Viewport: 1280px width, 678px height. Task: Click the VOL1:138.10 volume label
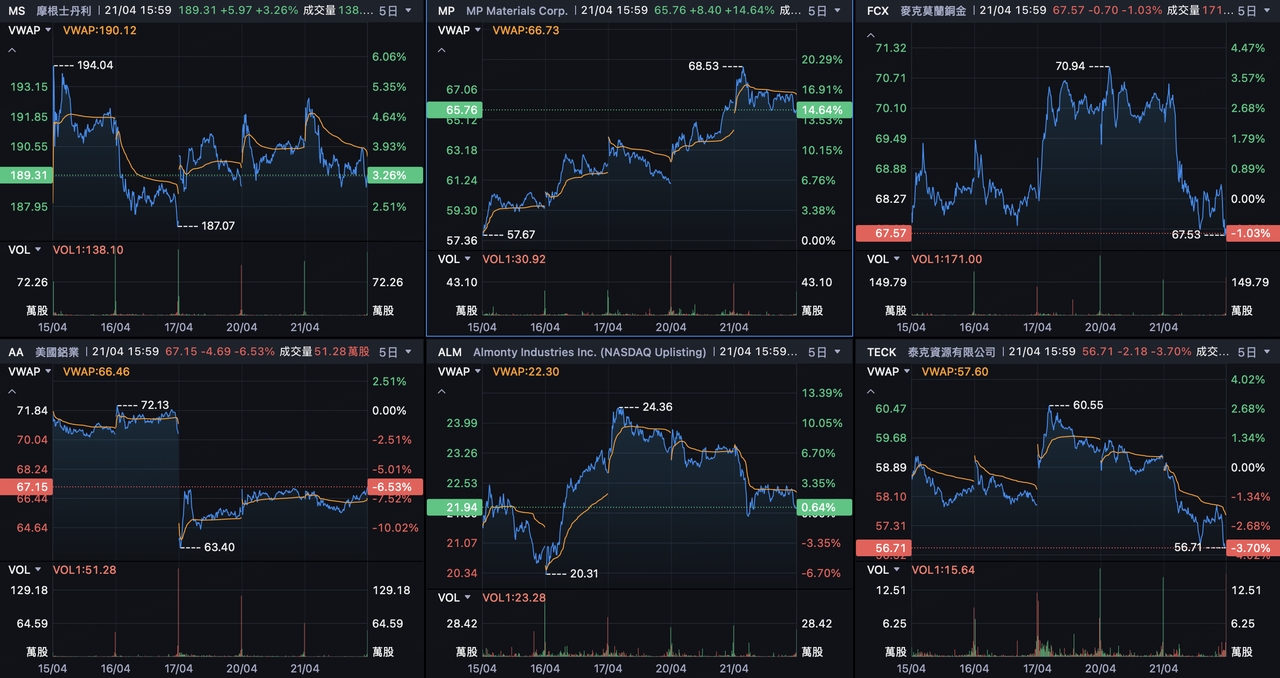(x=88, y=250)
